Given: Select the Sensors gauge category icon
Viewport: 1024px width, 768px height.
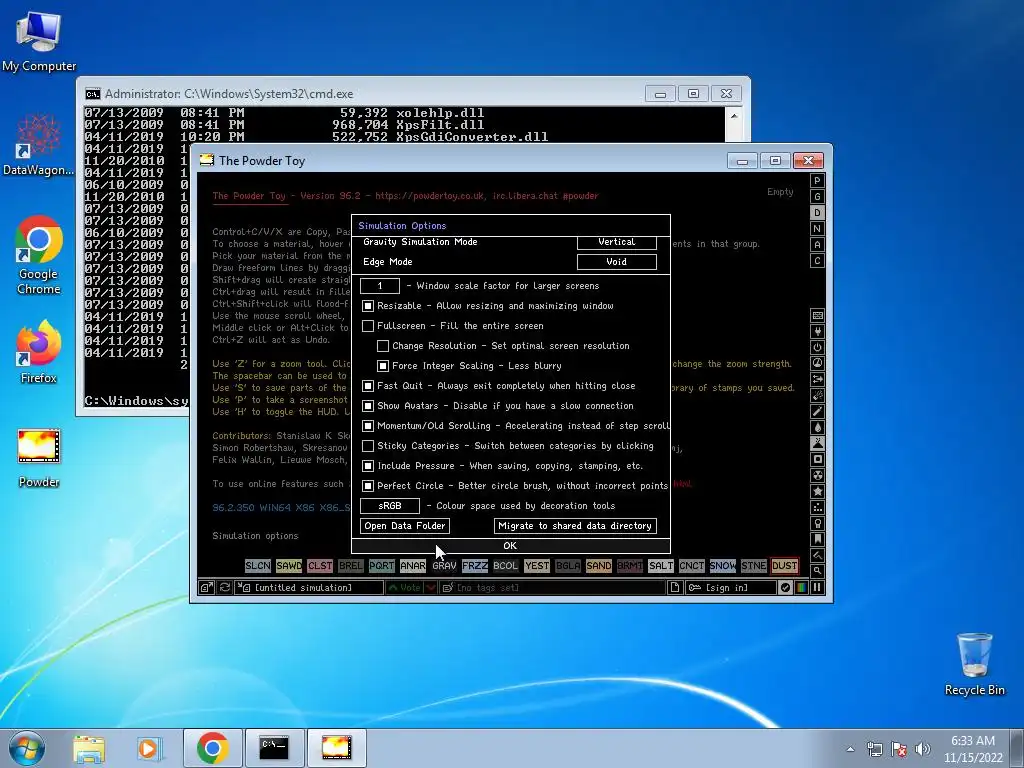Looking at the screenshot, I should [817, 363].
